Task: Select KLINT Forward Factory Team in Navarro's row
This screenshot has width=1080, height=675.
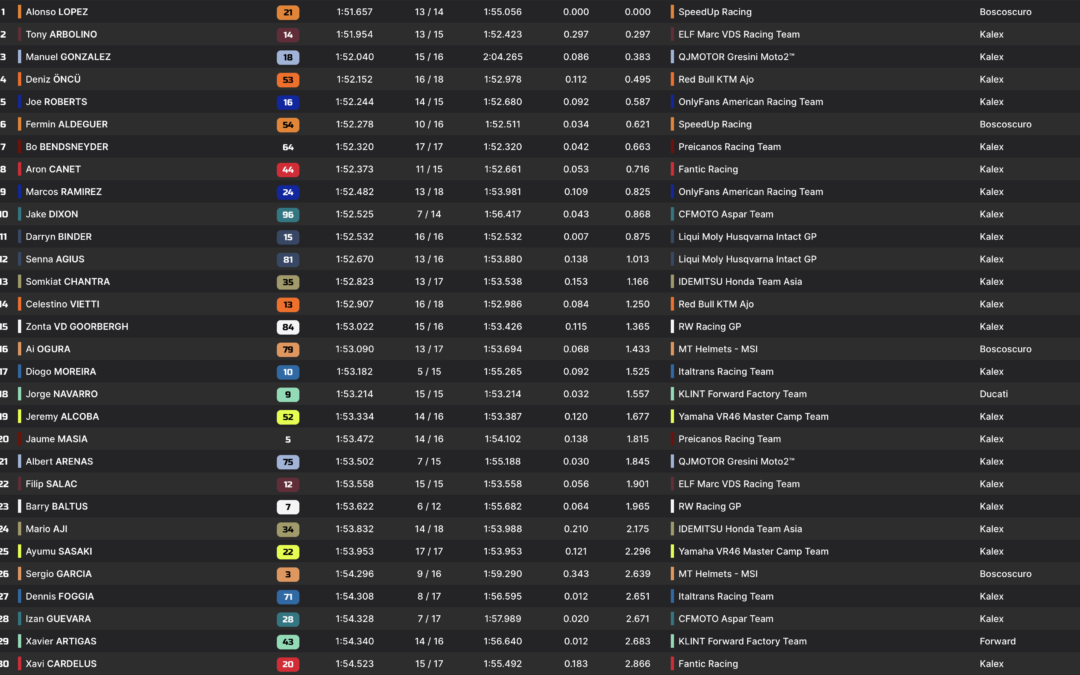Action: tap(742, 394)
